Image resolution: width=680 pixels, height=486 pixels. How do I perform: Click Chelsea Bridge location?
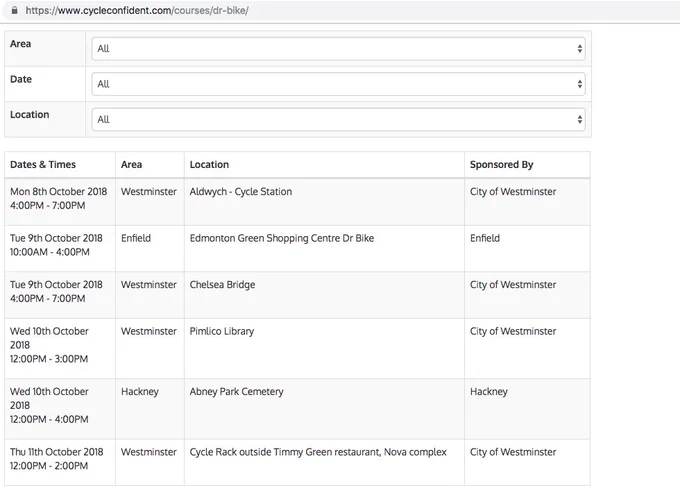222,285
